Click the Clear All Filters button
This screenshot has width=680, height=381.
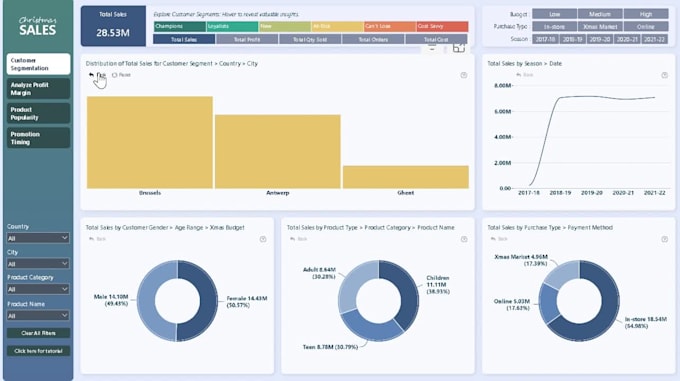coord(38,333)
